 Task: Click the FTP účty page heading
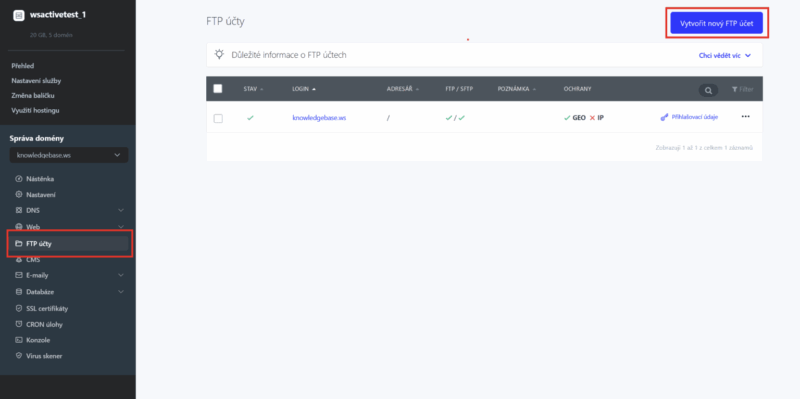click(225, 21)
